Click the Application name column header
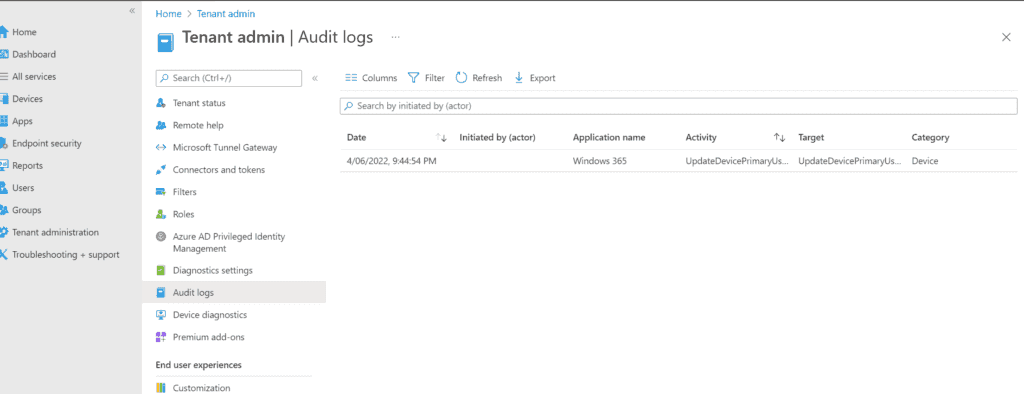1024x394 pixels. (x=609, y=138)
